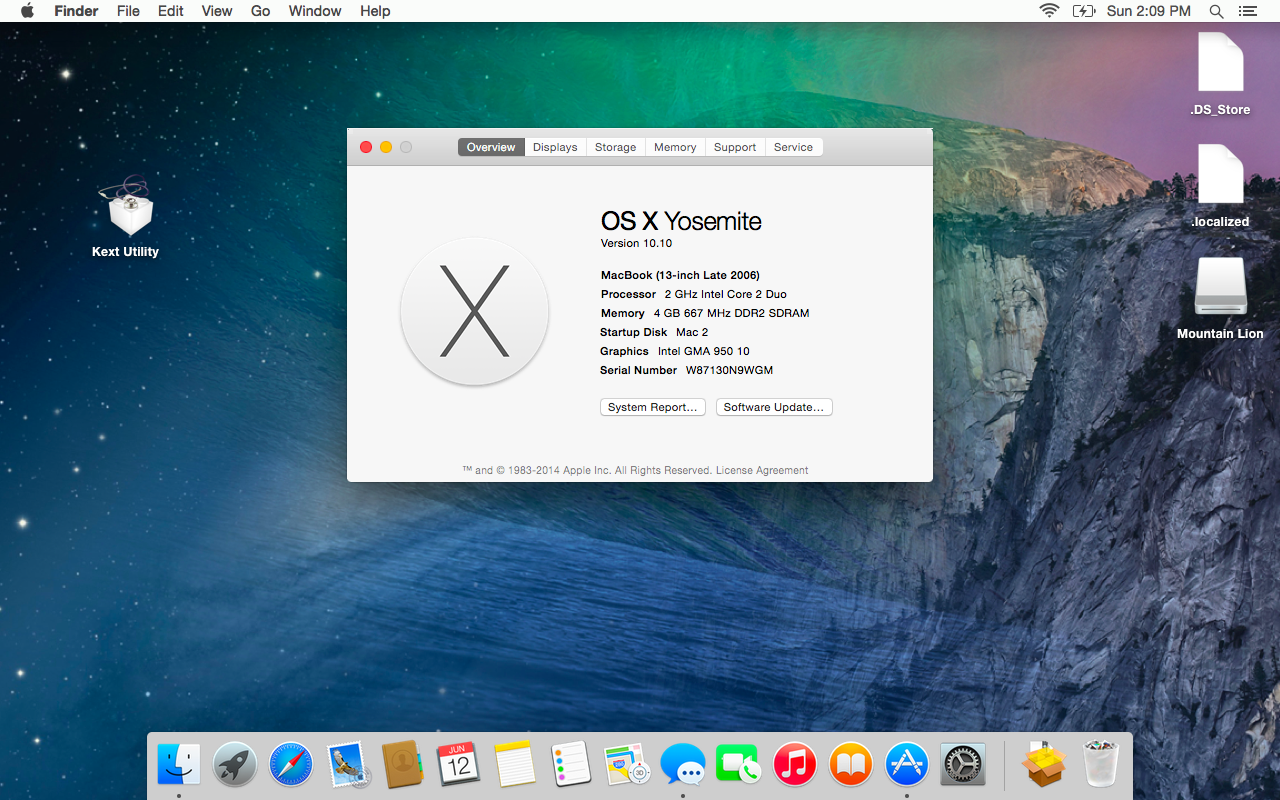Open Calendar icon in Dock
Image resolution: width=1280 pixels, height=800 pixels.
(459, 765)
